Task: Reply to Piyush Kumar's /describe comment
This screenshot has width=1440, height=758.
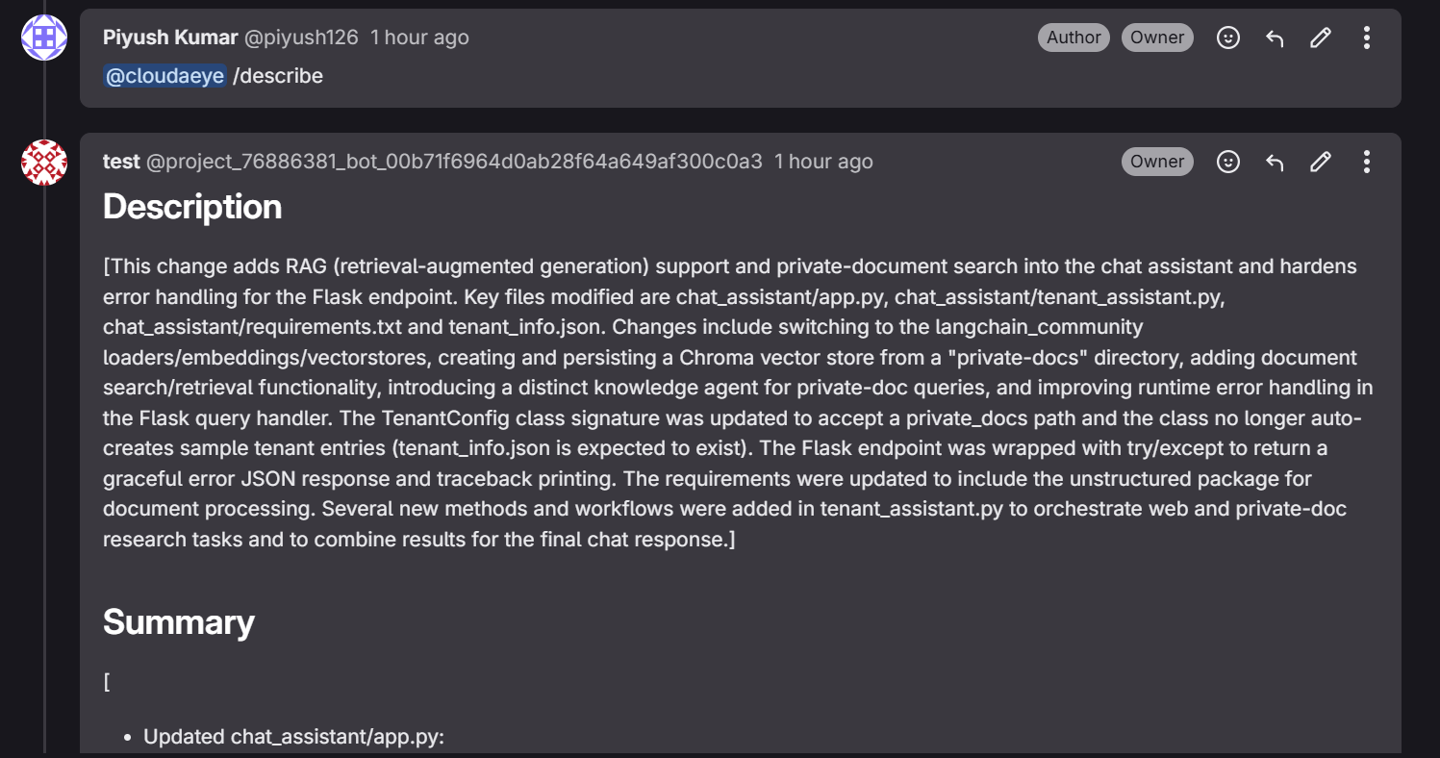Action: tap(1274, 37)
